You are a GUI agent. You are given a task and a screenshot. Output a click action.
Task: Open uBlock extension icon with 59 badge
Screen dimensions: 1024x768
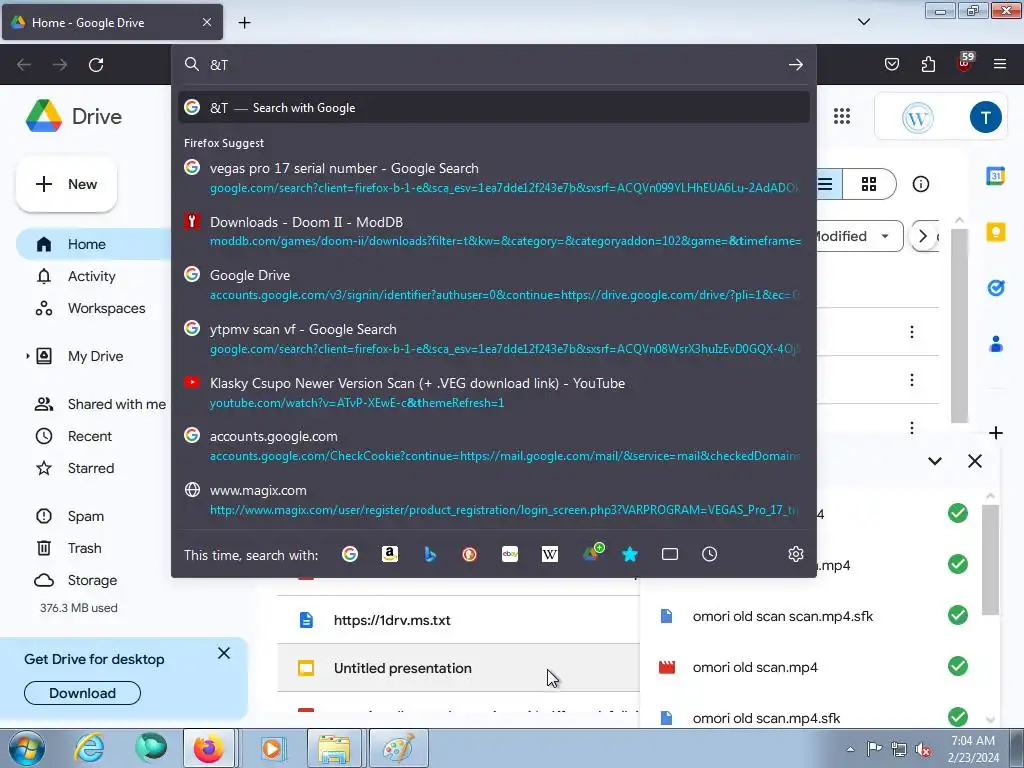coord(965,63)
